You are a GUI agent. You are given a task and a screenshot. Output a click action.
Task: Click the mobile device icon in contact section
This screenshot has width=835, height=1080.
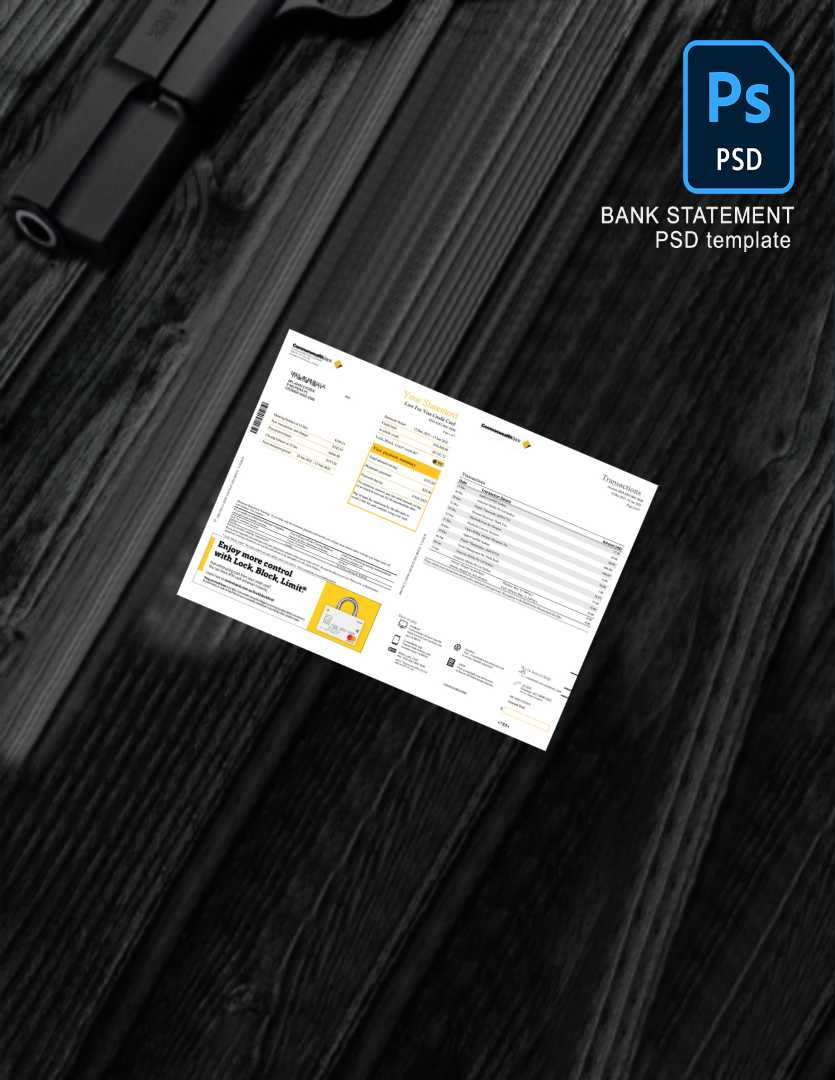coord(396,641)
